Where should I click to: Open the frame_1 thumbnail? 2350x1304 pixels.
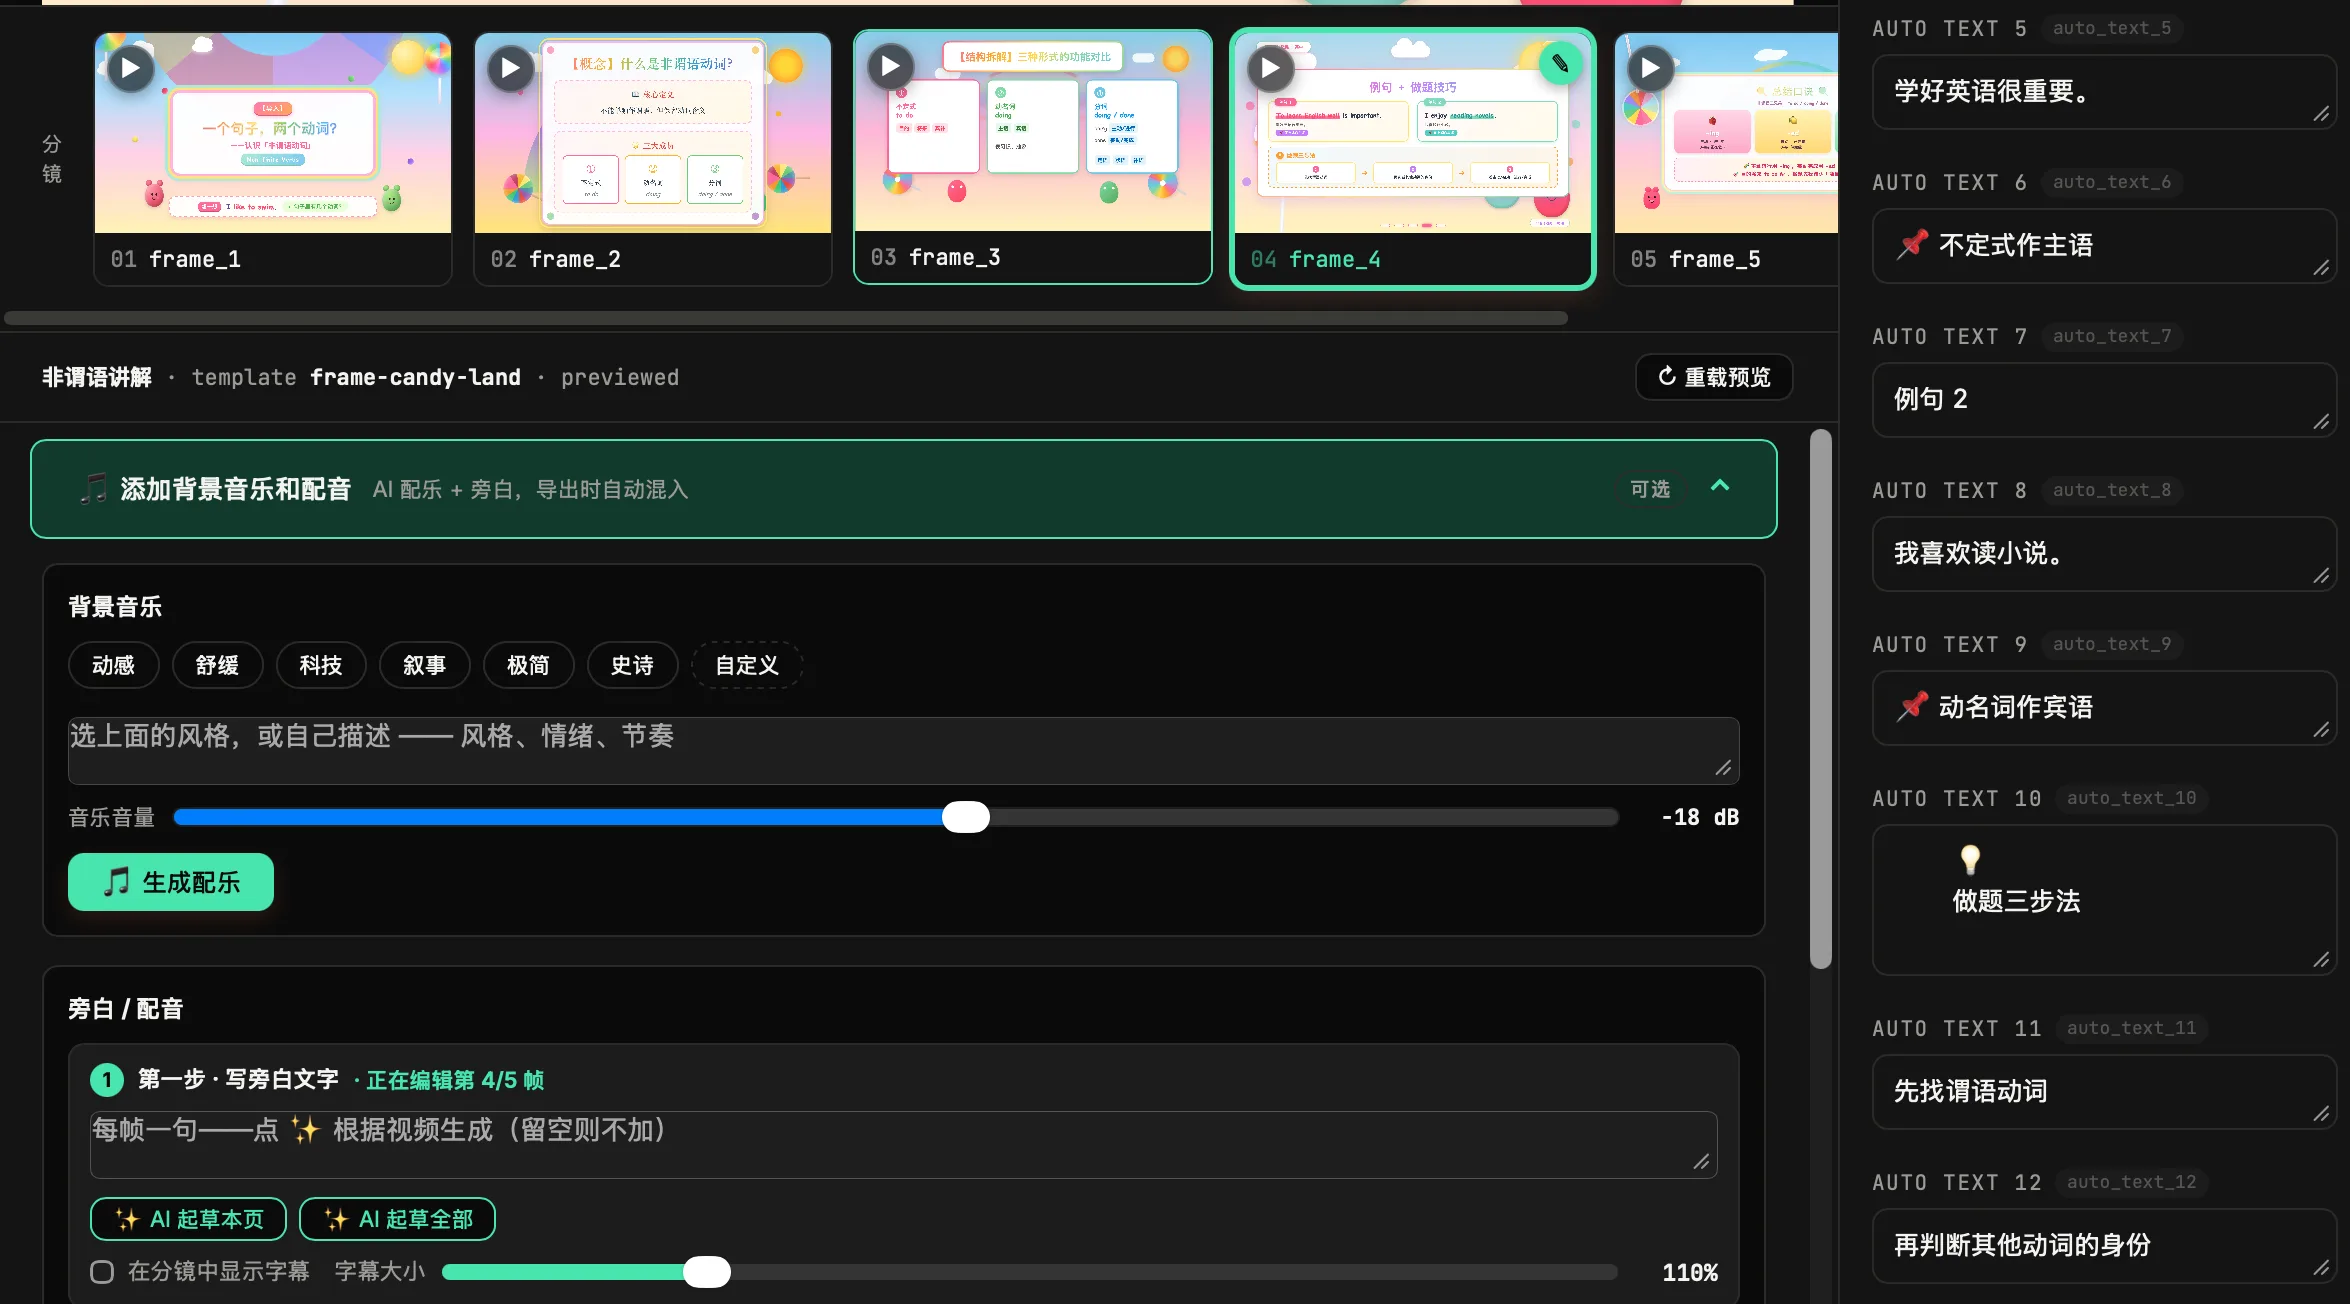pyautogui.click(x=273, y=133)
